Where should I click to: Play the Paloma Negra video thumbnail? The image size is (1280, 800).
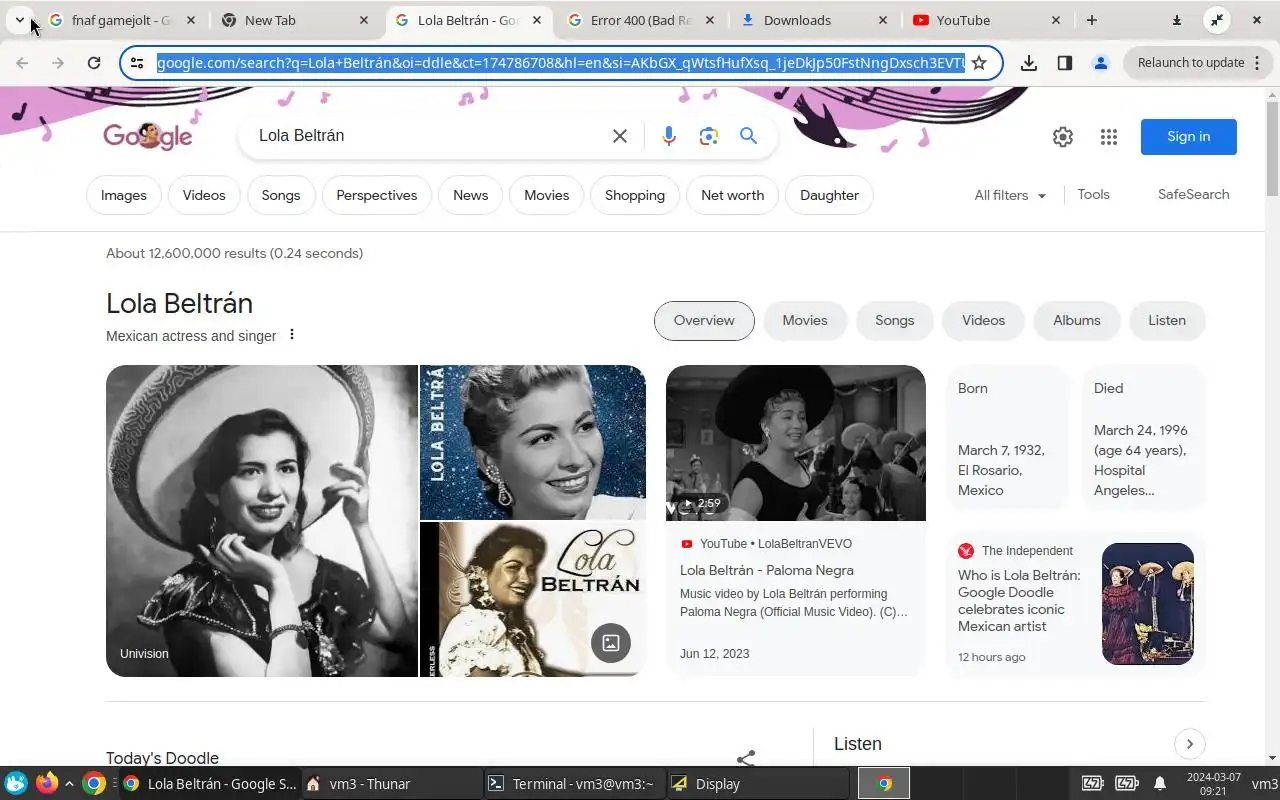coord(796,443)
